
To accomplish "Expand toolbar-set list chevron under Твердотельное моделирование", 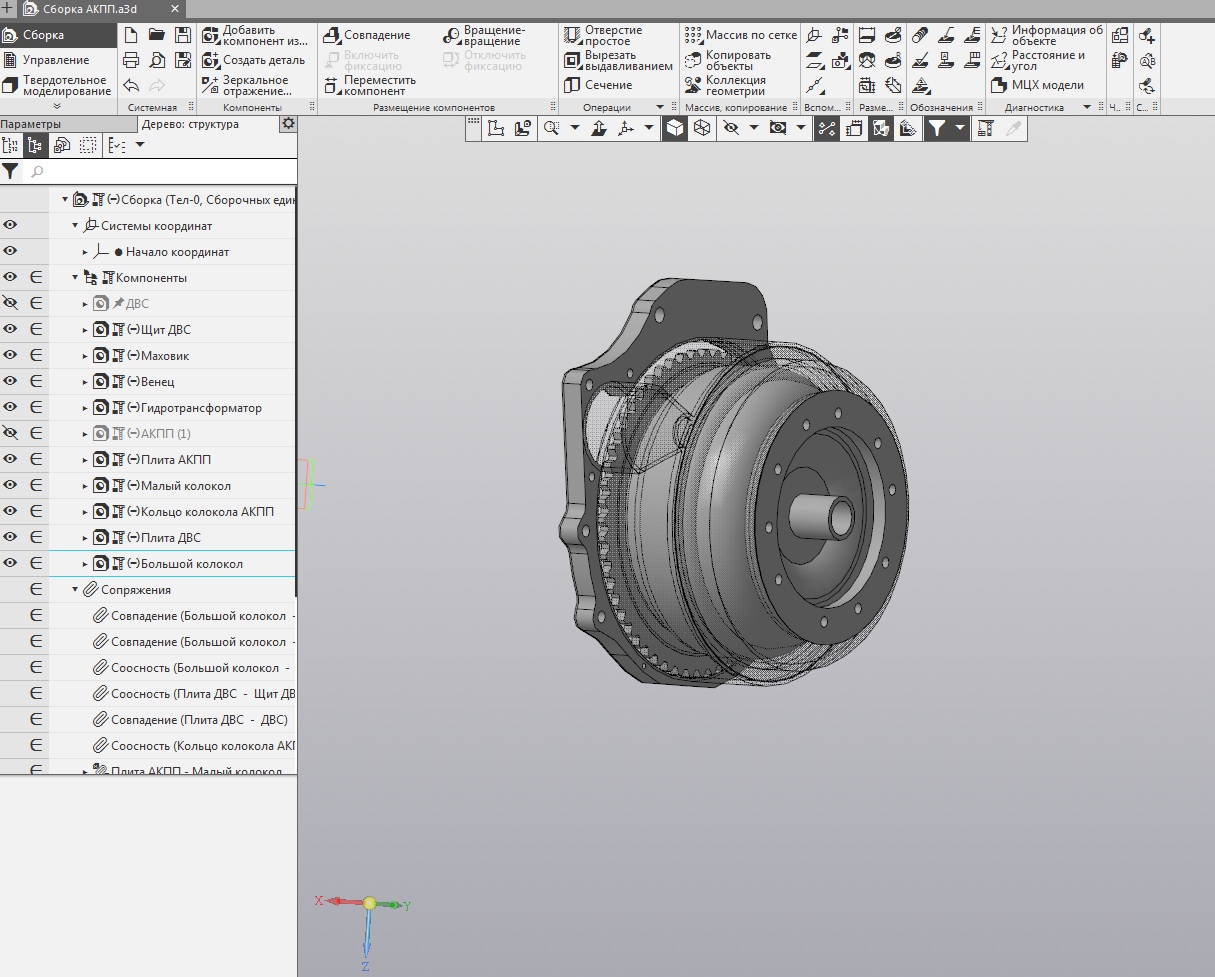I will (x=57, y=106).
